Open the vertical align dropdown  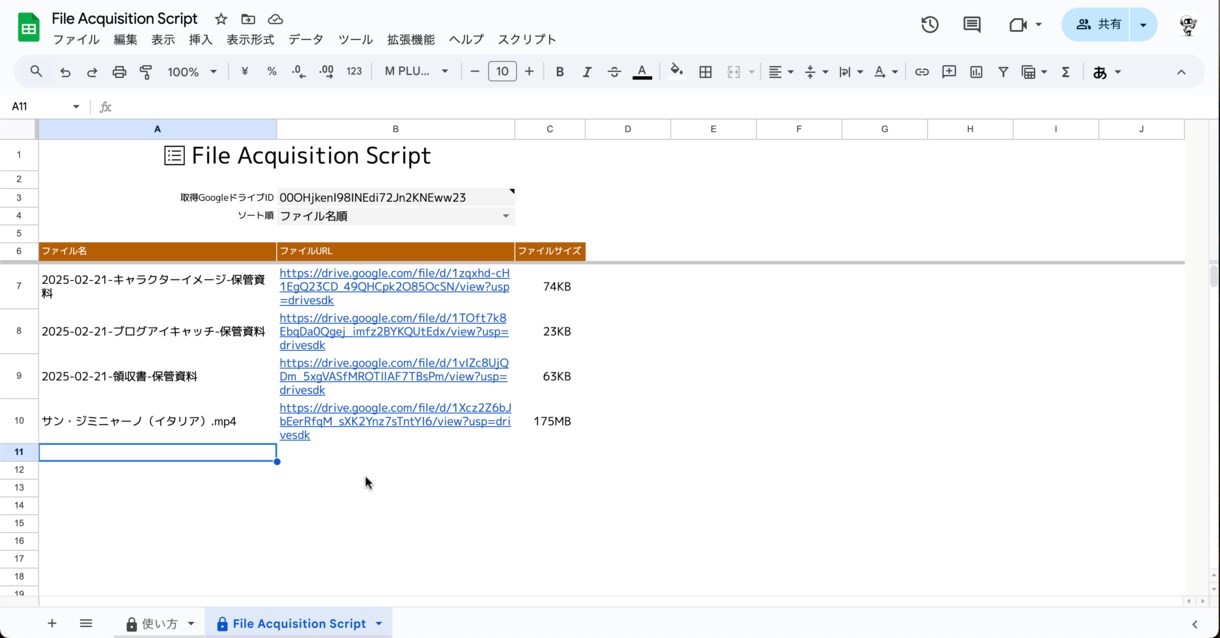(816, 72)
